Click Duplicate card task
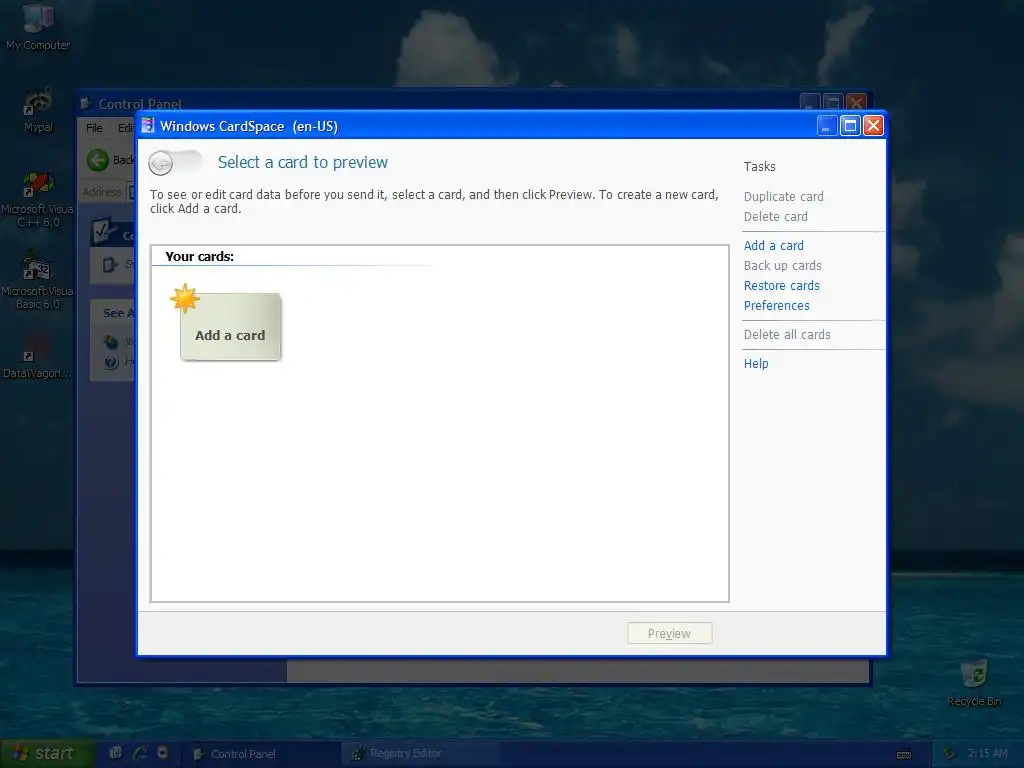1024x768 pixels. (783, 197)
